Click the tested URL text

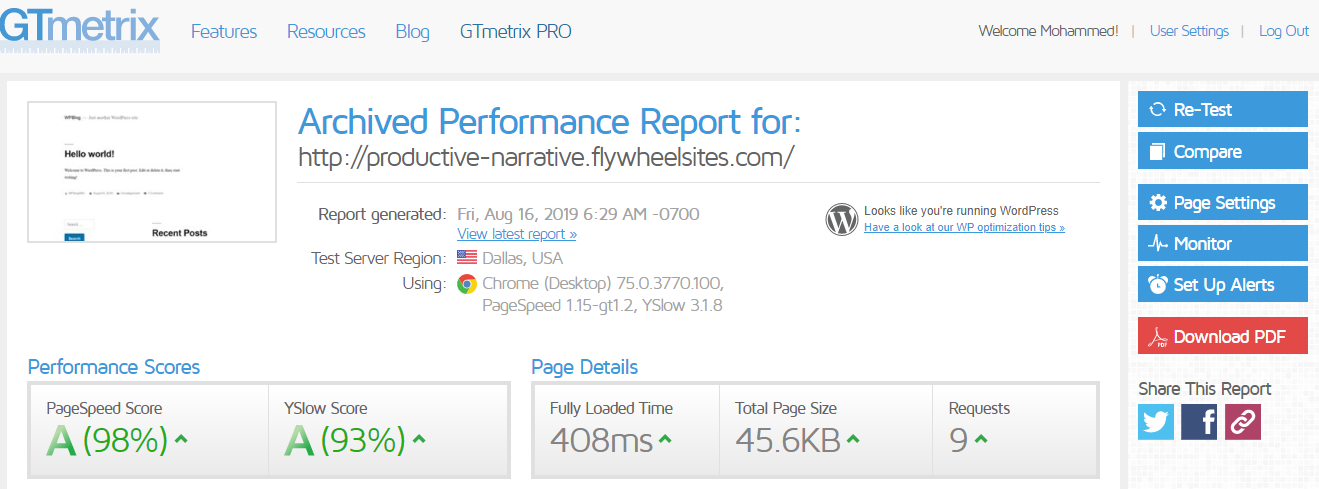tap(547, 157)
